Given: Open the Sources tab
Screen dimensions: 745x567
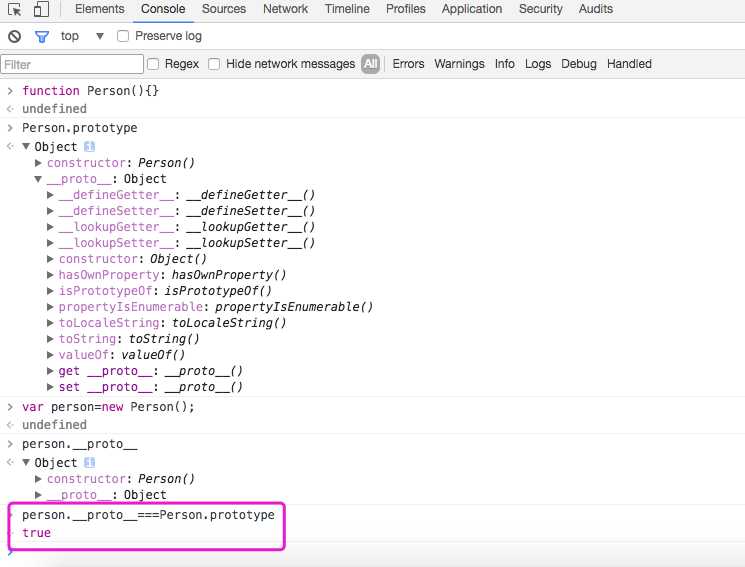Looking at the screenshot, I should coord(224,9).
